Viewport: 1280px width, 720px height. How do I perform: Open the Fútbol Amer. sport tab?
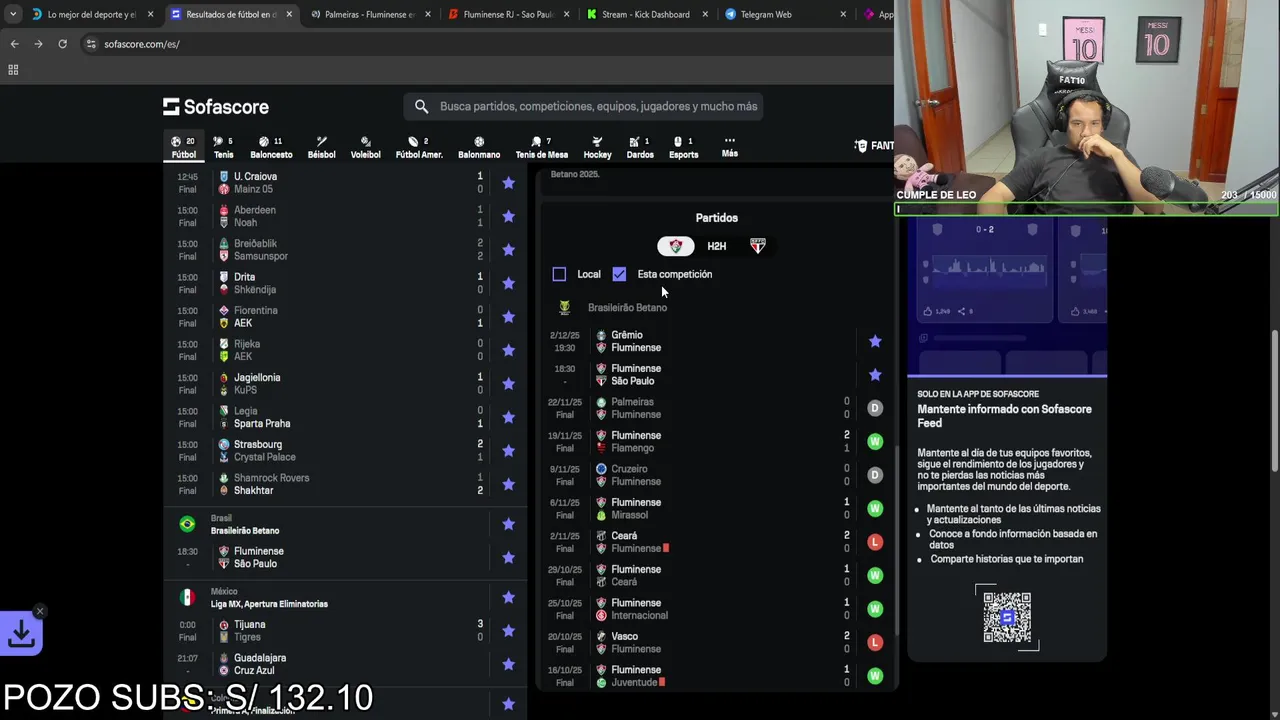pos(419,148)
